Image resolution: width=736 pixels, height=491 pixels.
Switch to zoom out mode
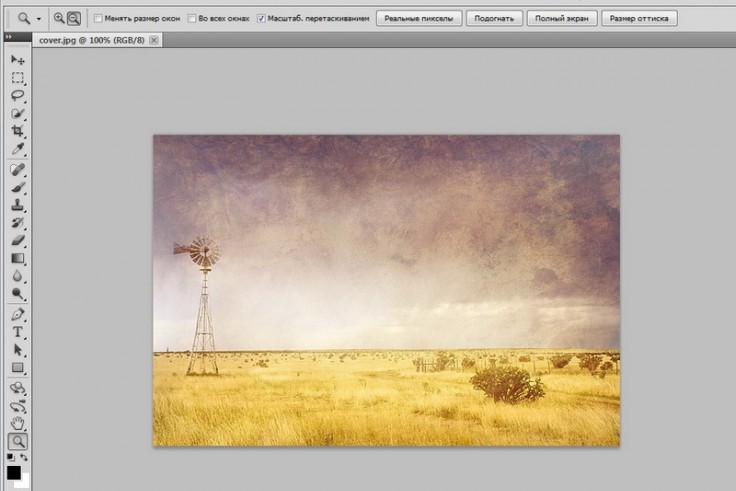(74, 18)
